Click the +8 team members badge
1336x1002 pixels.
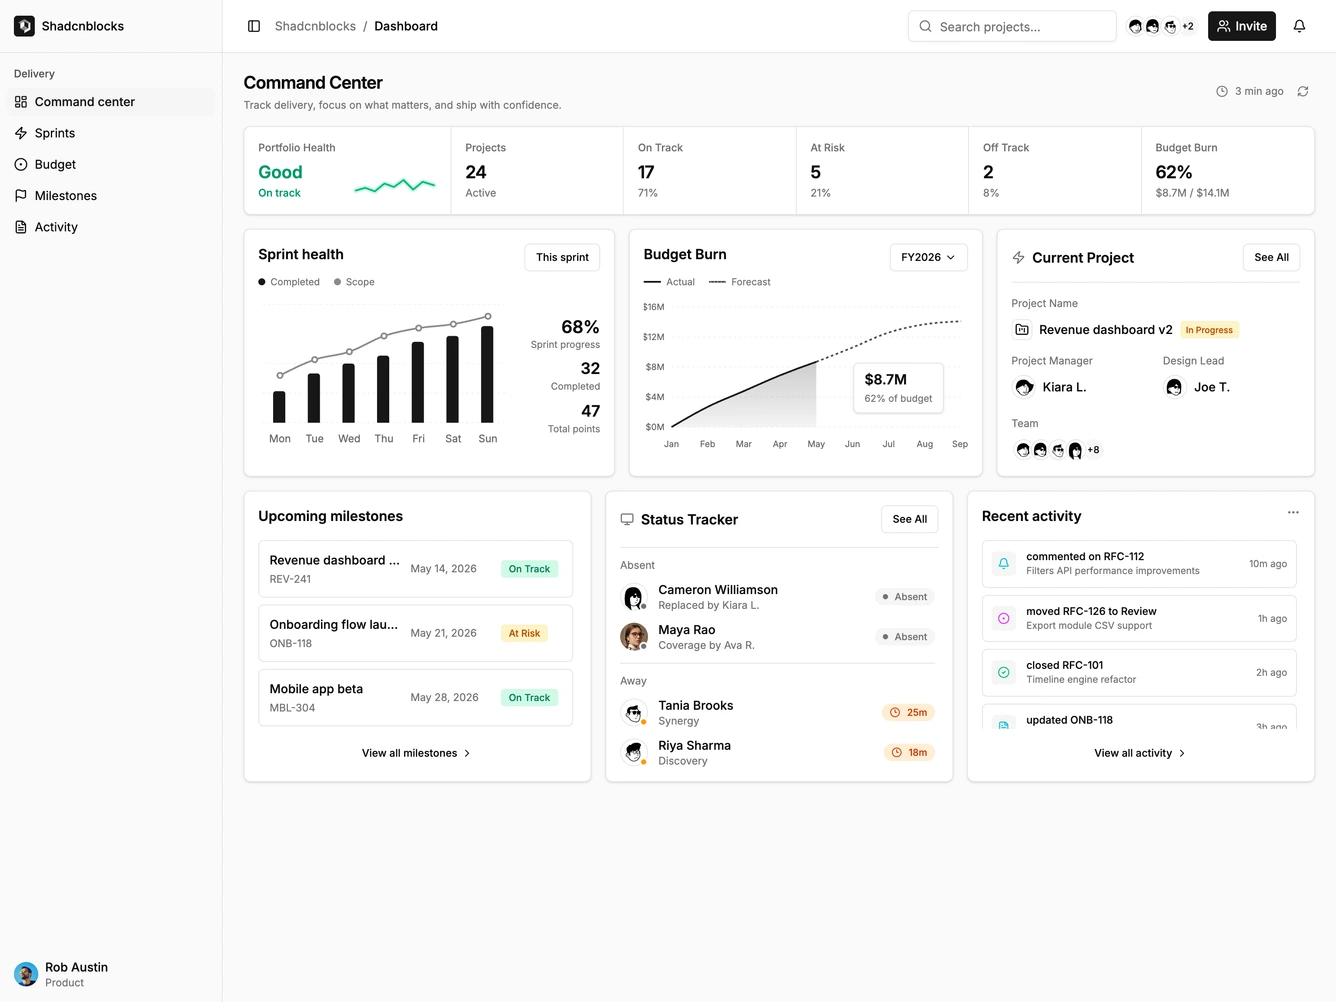(x=1093, y=450)
